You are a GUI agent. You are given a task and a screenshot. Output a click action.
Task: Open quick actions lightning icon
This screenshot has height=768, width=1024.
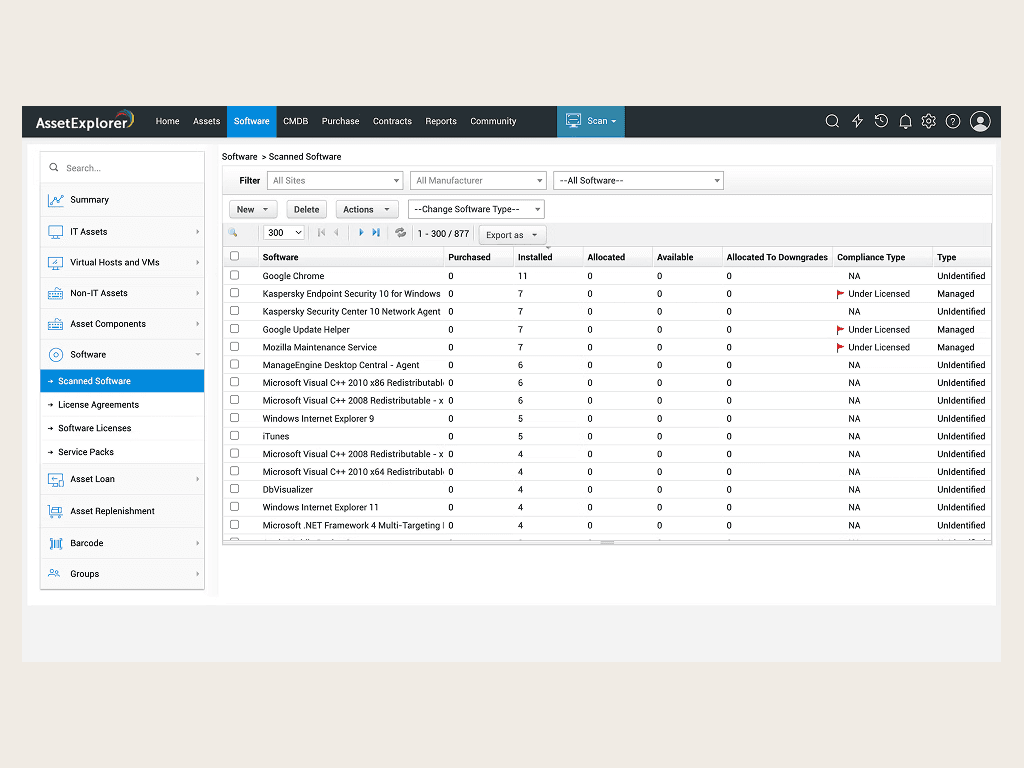[x=857, y=121]
